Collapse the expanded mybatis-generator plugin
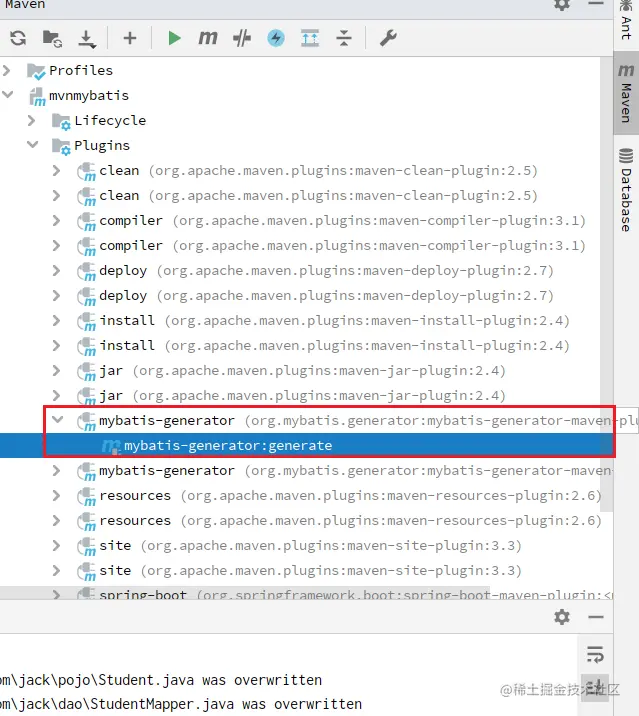The image size is (639, 716). [58, 419]
